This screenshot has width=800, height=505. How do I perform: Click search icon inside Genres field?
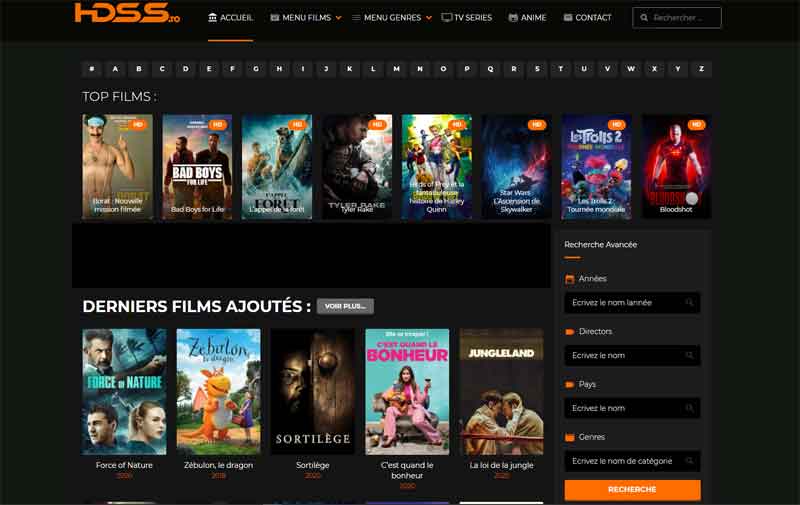[x=689, y=461]
